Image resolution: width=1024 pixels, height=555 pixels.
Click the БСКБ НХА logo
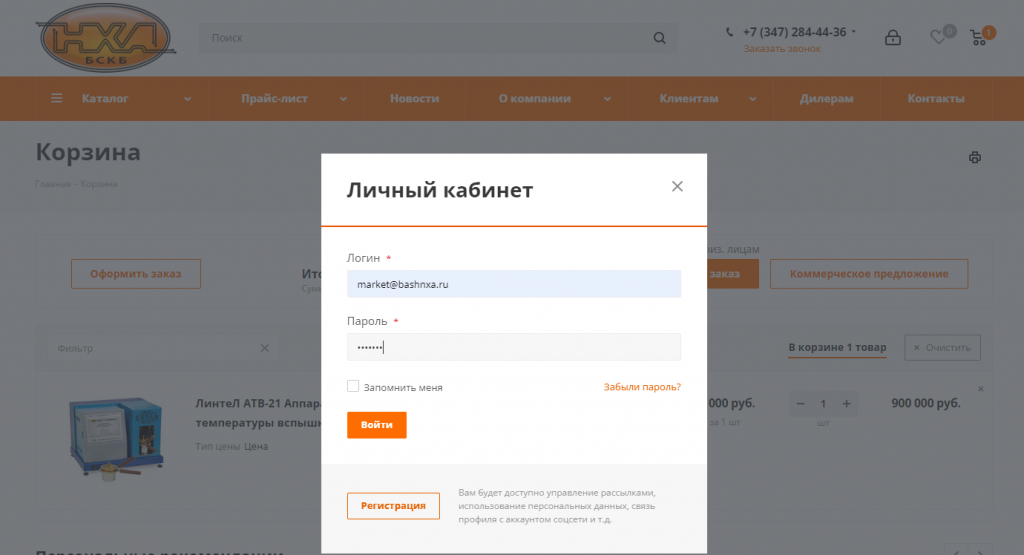coord(106,38)
